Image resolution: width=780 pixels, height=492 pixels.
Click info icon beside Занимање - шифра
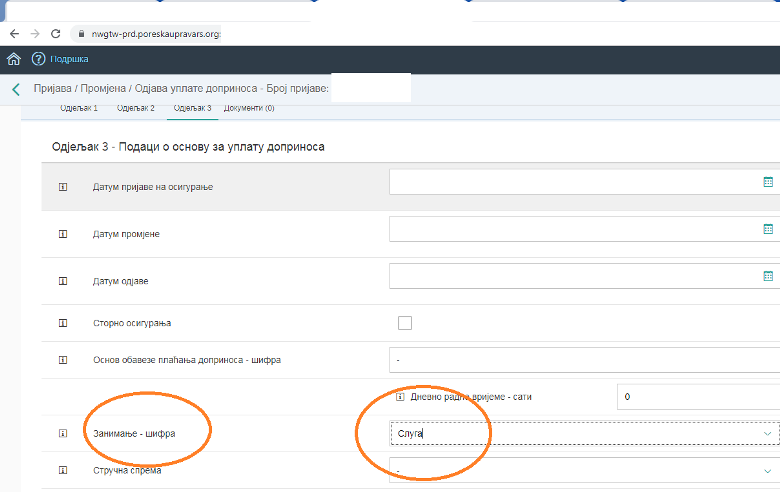tap(62, 433)
